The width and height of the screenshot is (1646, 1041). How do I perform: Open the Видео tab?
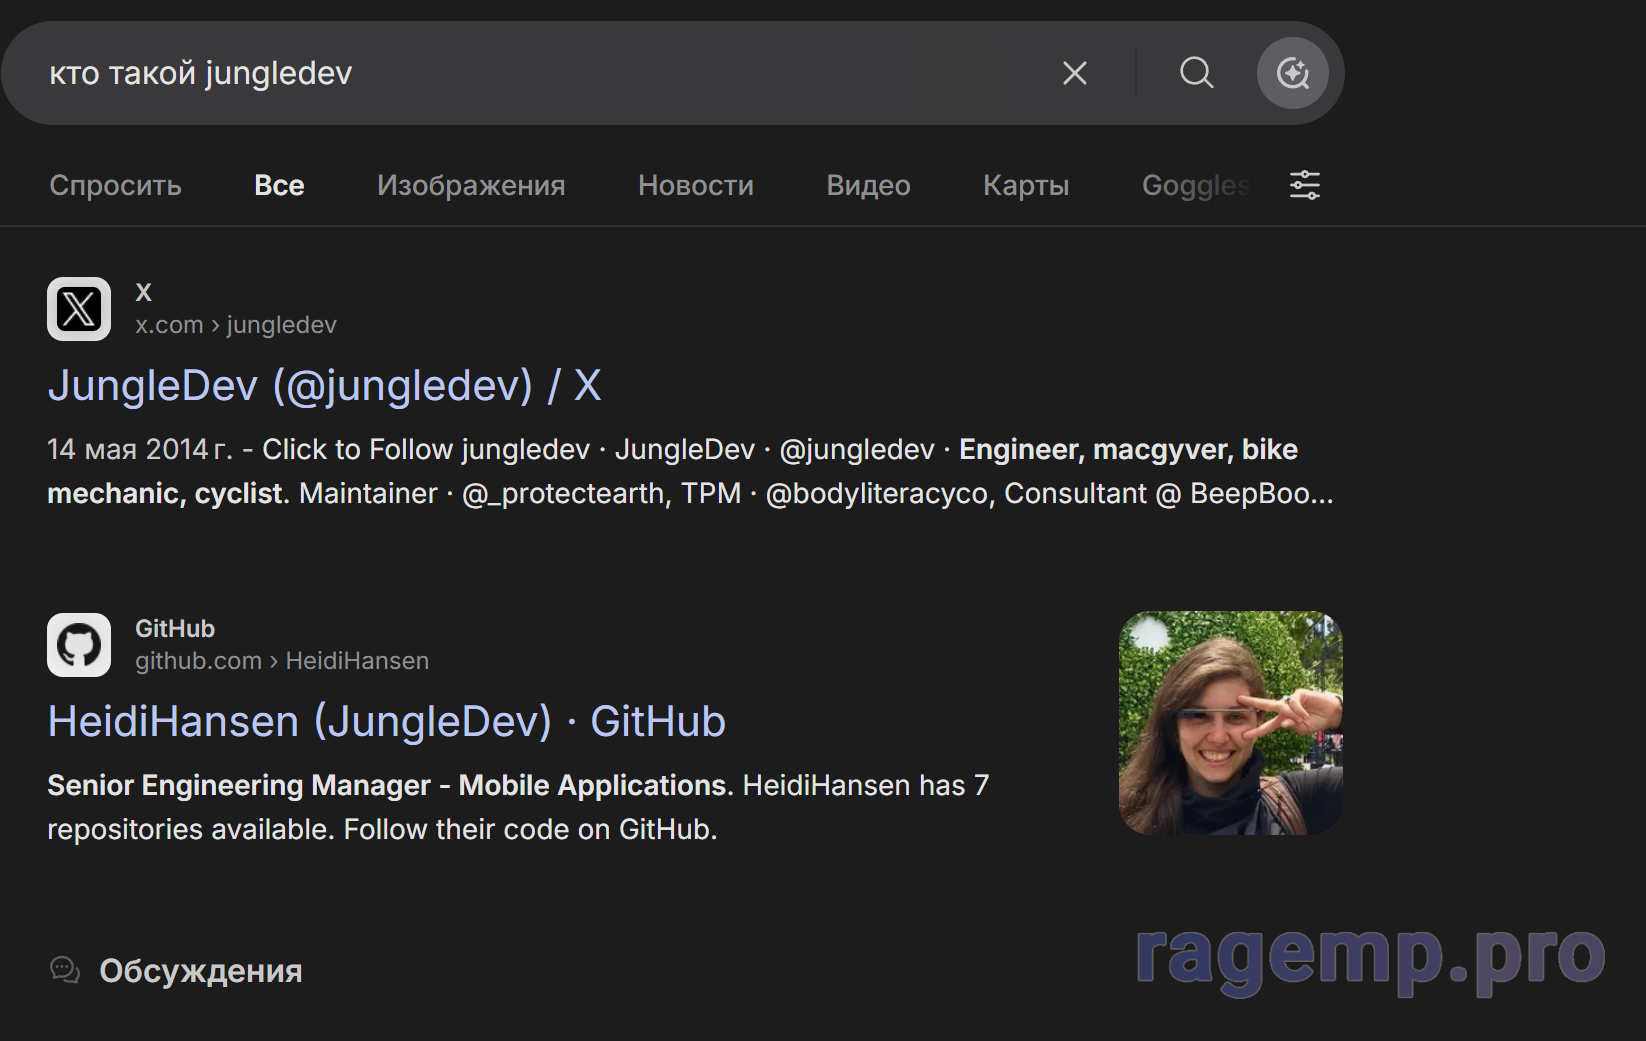[x=869, y=185]
